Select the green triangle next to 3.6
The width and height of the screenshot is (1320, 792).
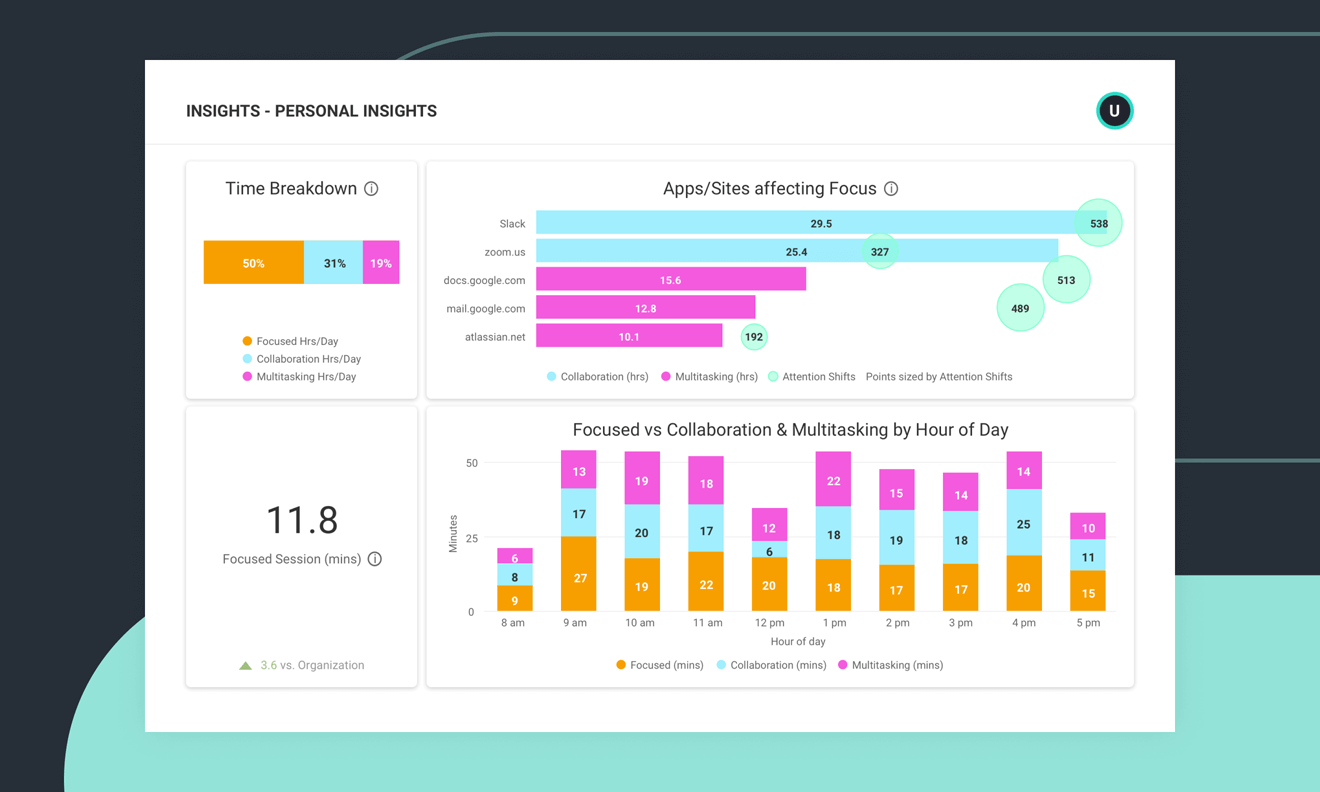(x=246, y=665)
